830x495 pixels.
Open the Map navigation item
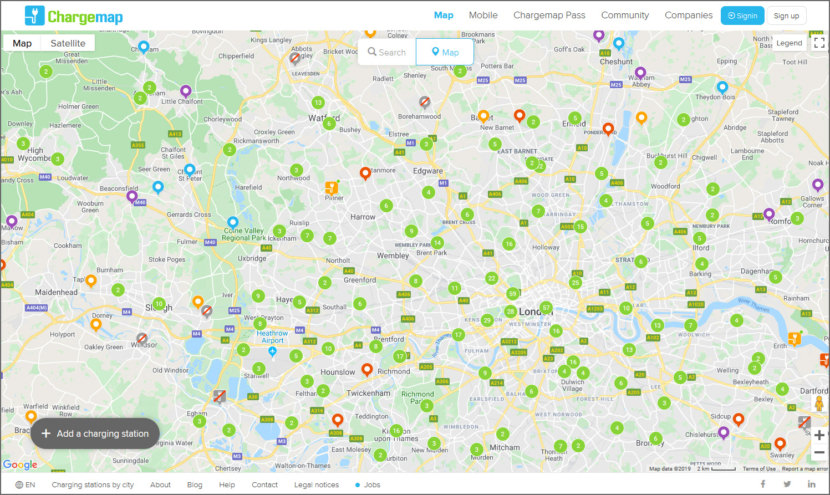coord(444,15)
